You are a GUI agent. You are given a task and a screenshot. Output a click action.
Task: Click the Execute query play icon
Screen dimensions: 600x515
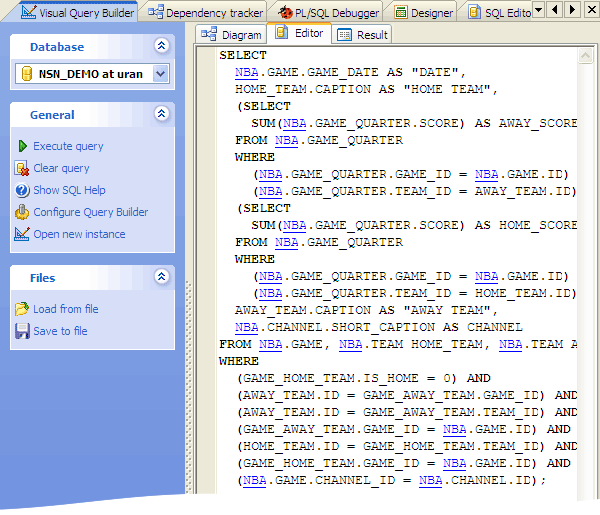click(23, 146)
